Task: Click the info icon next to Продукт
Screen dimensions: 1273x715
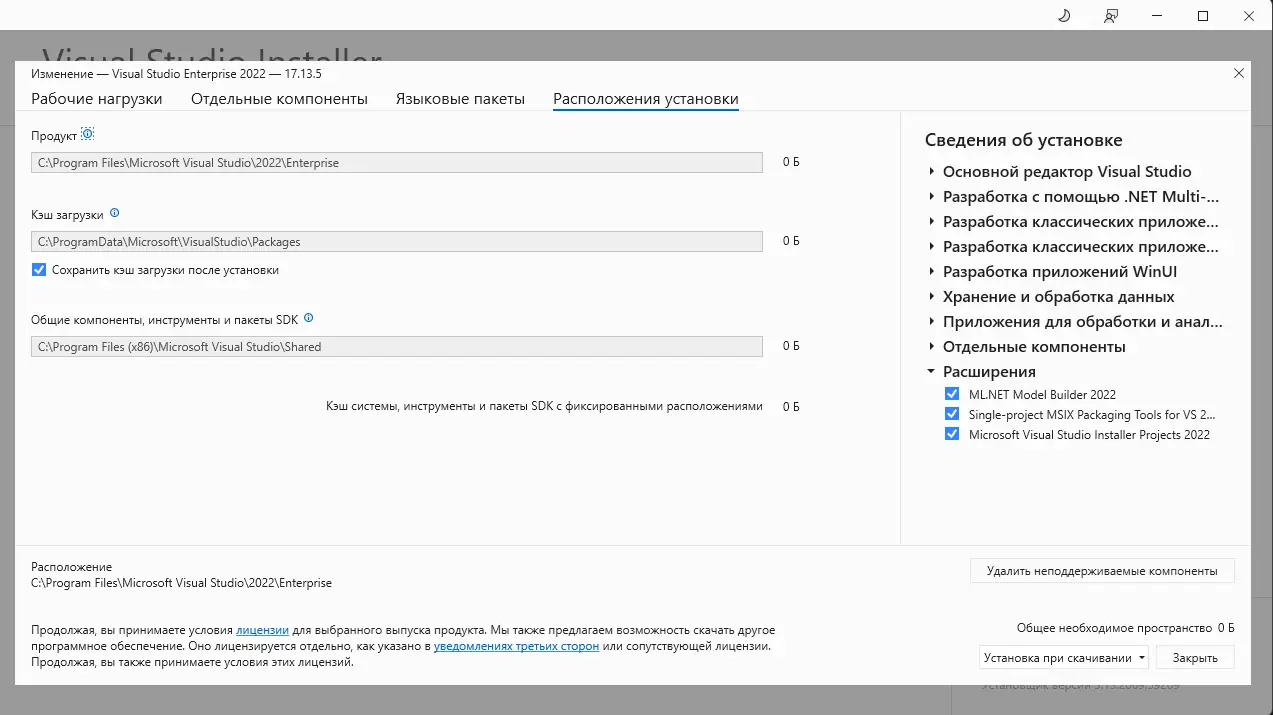Action: tap(88, 133)
